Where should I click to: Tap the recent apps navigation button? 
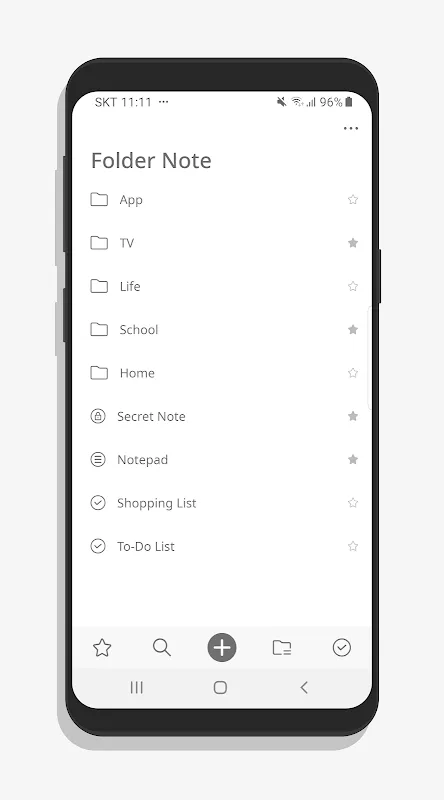point(136,687)
